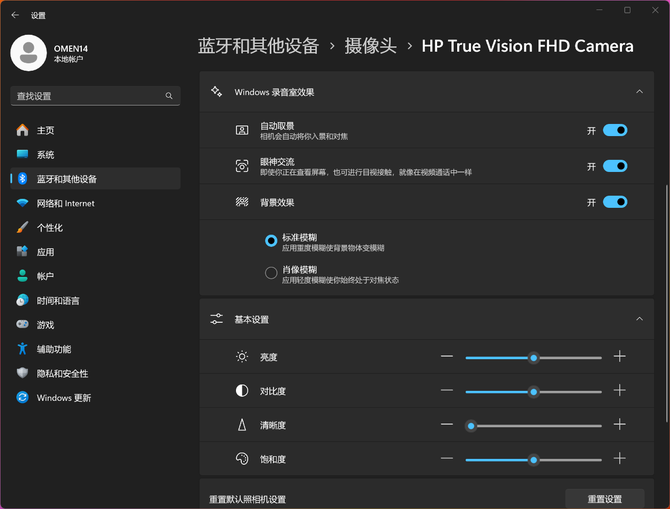Click the 帐户 person icon
This screenshot has height=509, width=670.
click(x=22, y=276)
